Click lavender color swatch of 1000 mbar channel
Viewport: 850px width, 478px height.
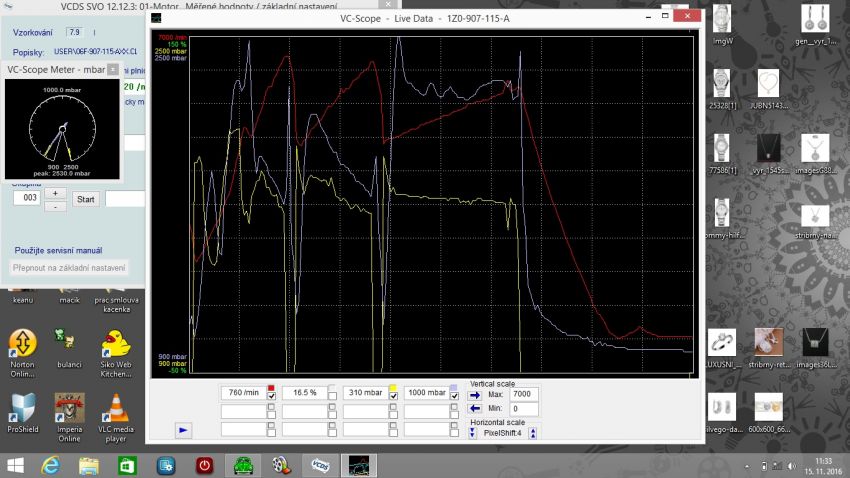click(454, 388)
